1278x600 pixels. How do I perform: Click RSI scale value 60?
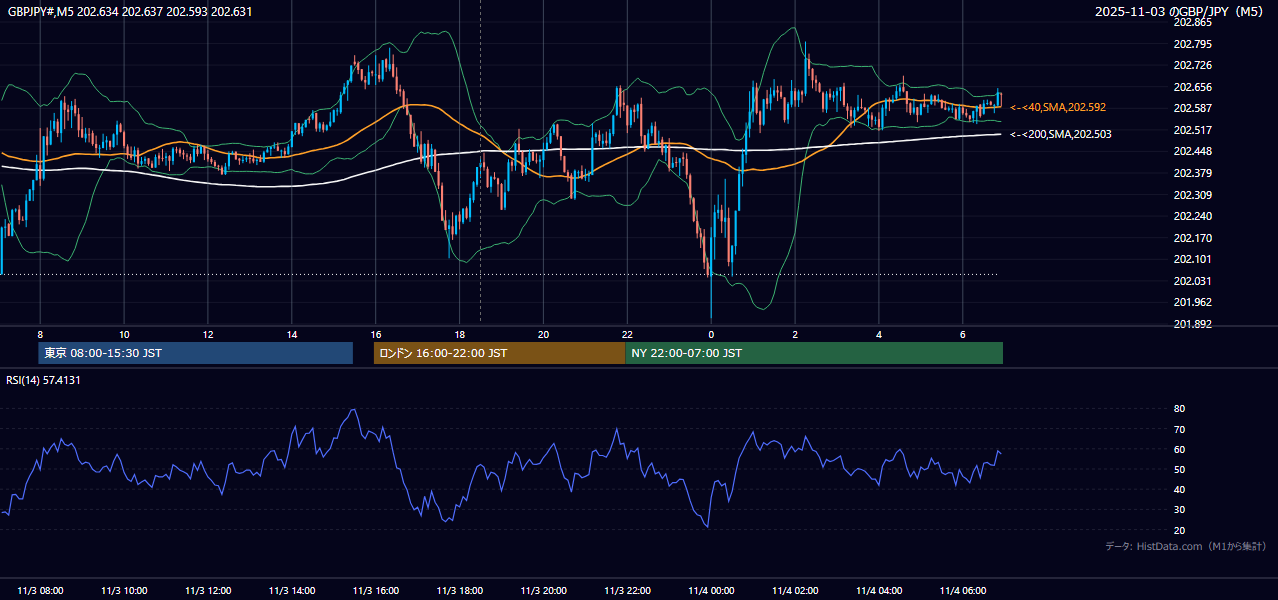click(1179, 449)
